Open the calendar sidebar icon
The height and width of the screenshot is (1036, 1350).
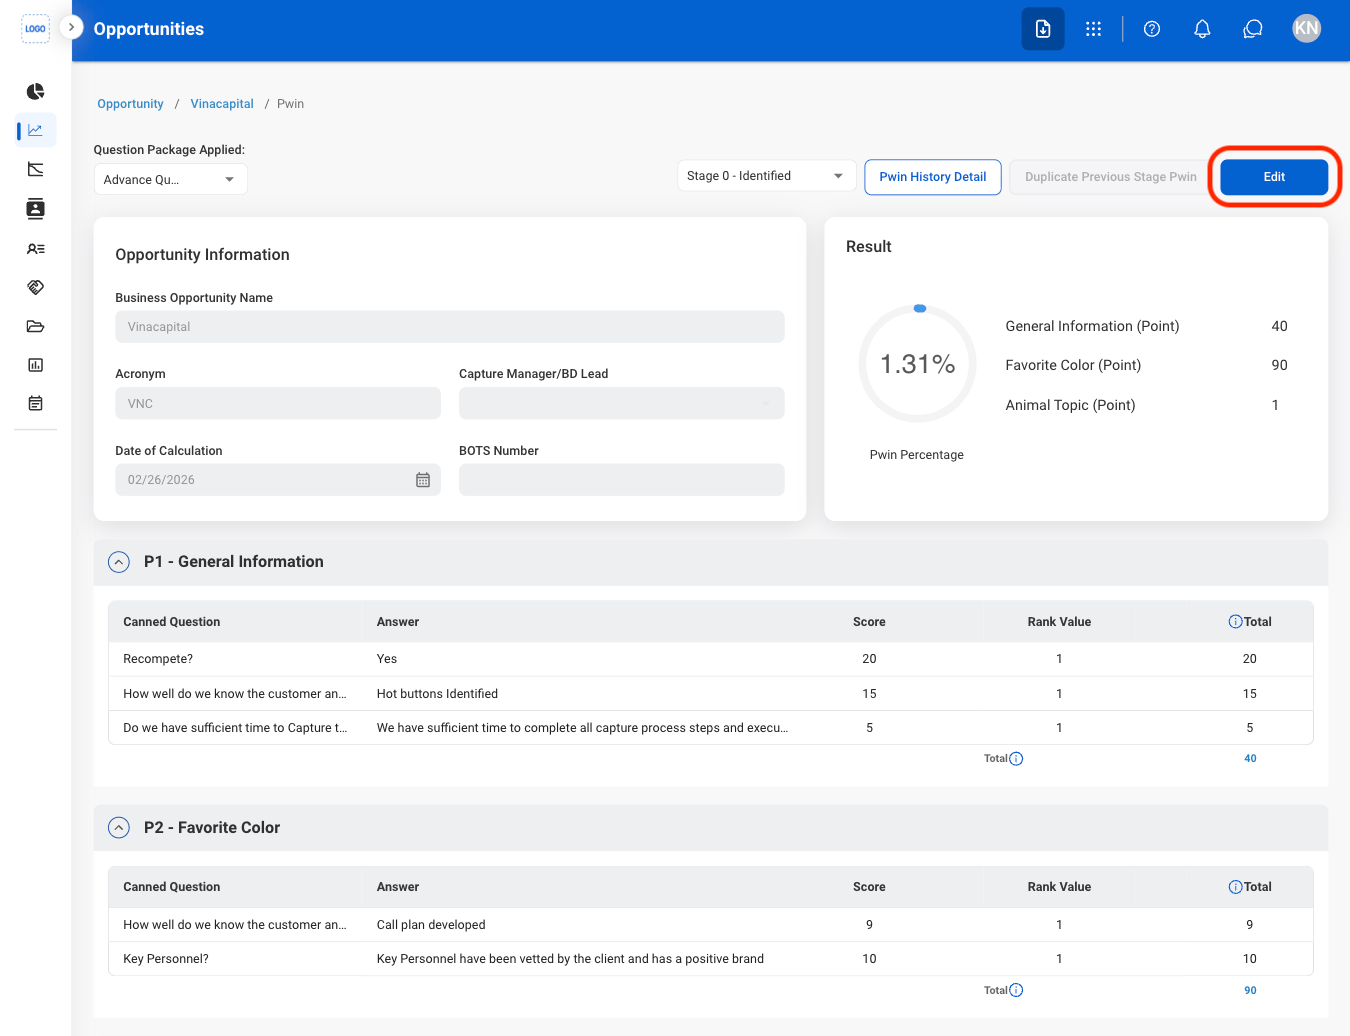[35, 404]
